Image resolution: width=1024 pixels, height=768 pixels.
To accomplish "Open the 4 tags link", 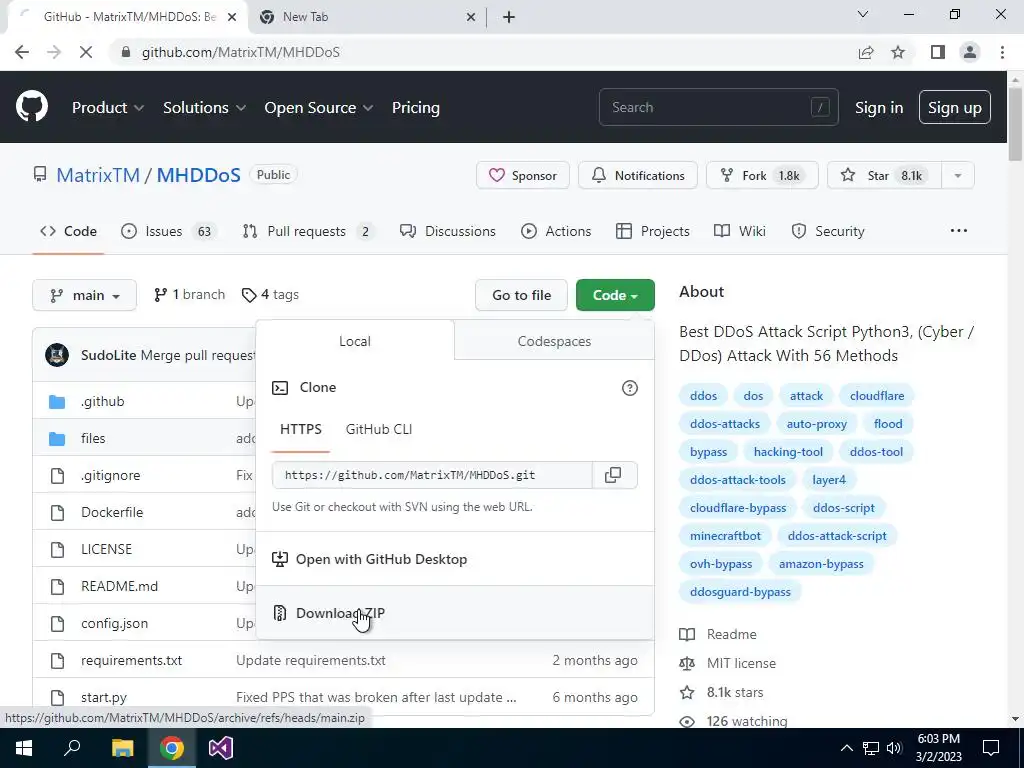I will point(270,295).
